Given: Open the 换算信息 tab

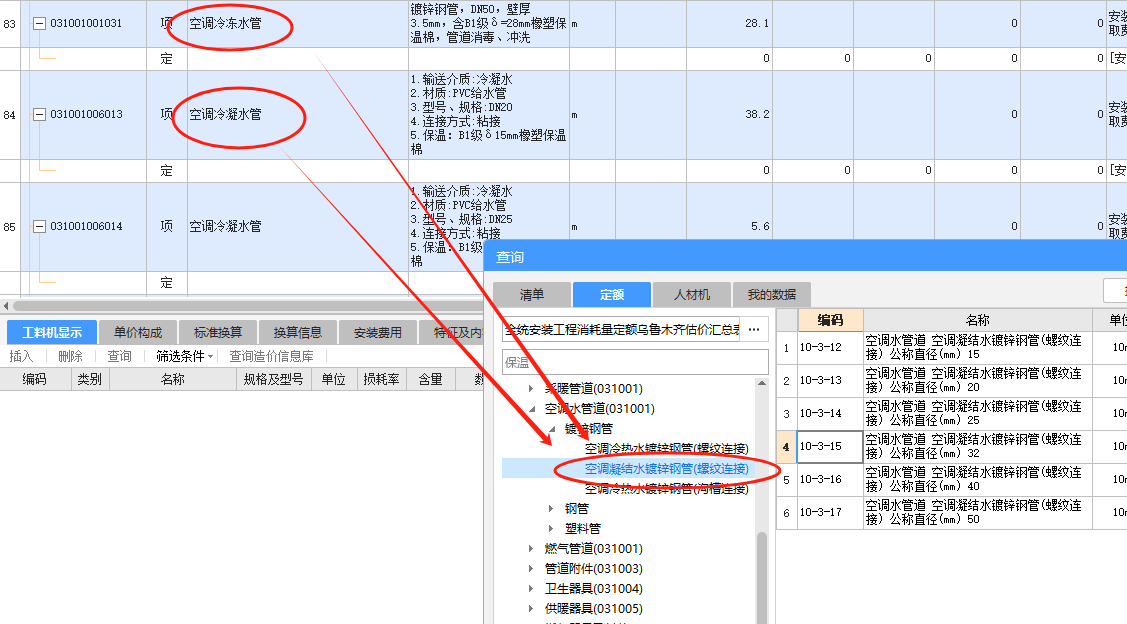Looking at the screenshot, I should (298, 332).
